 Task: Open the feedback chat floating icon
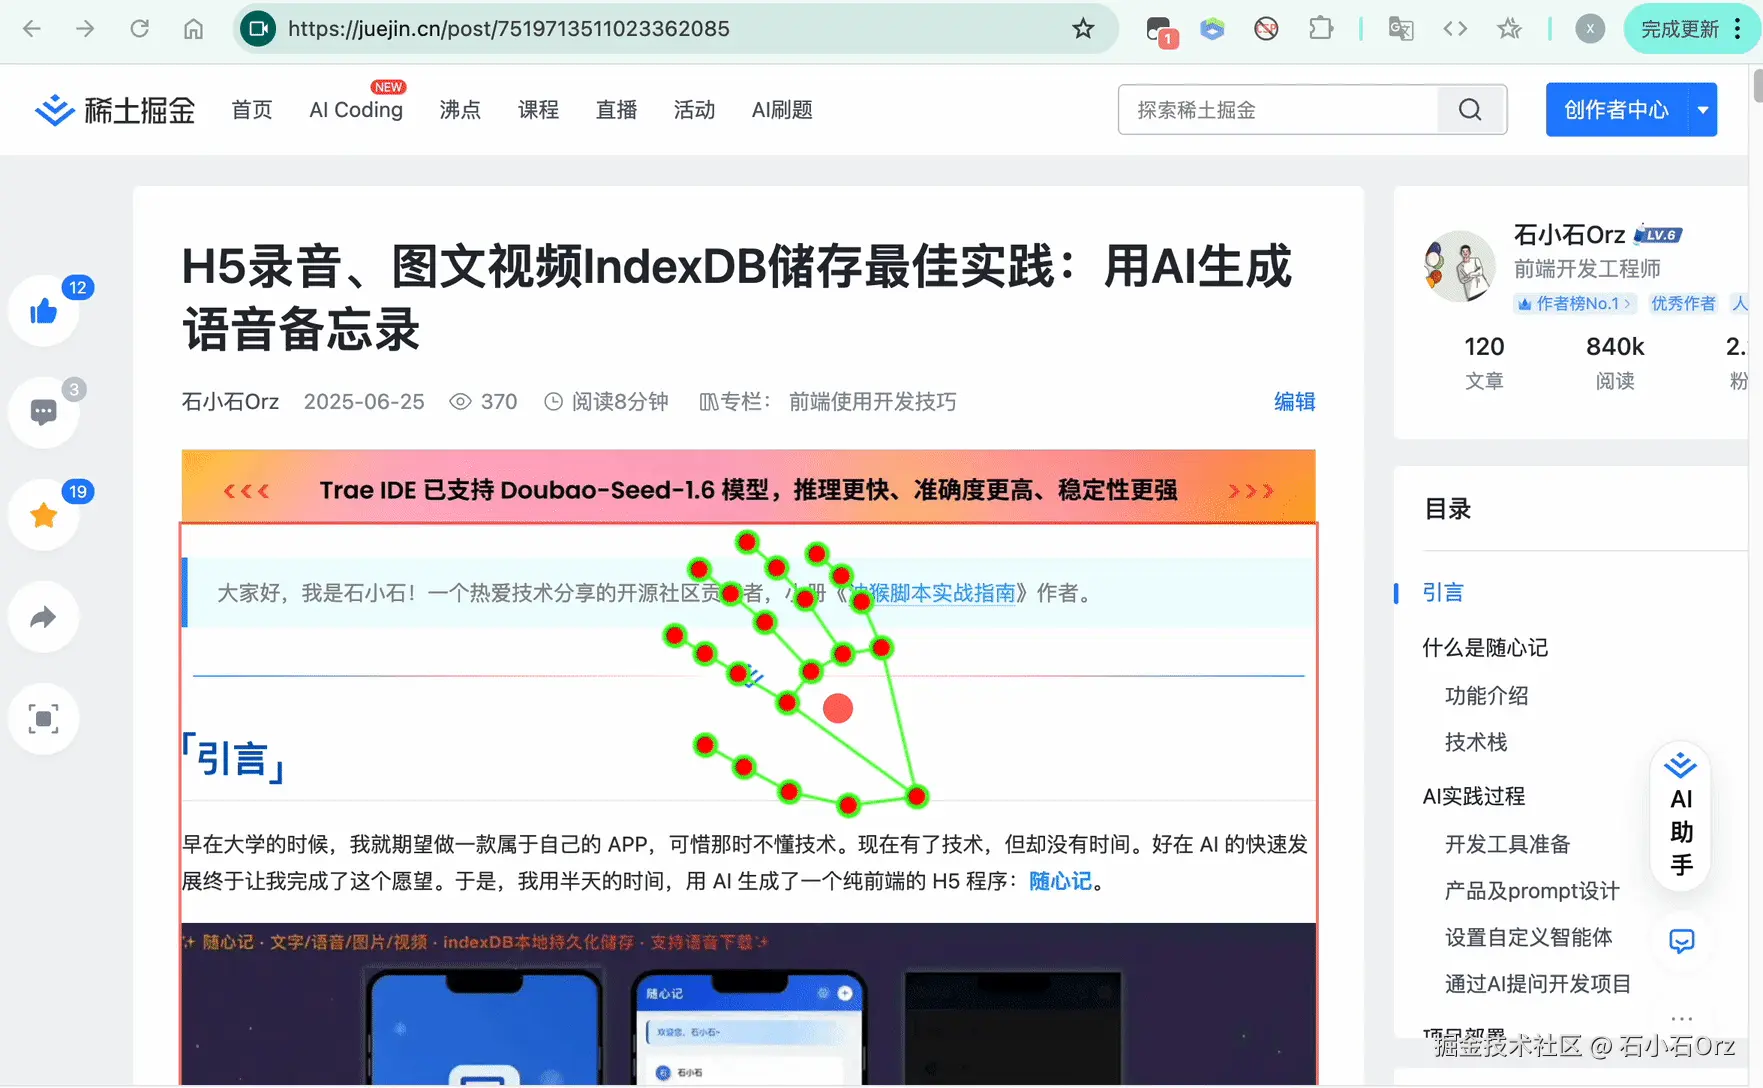(1682, 941)
